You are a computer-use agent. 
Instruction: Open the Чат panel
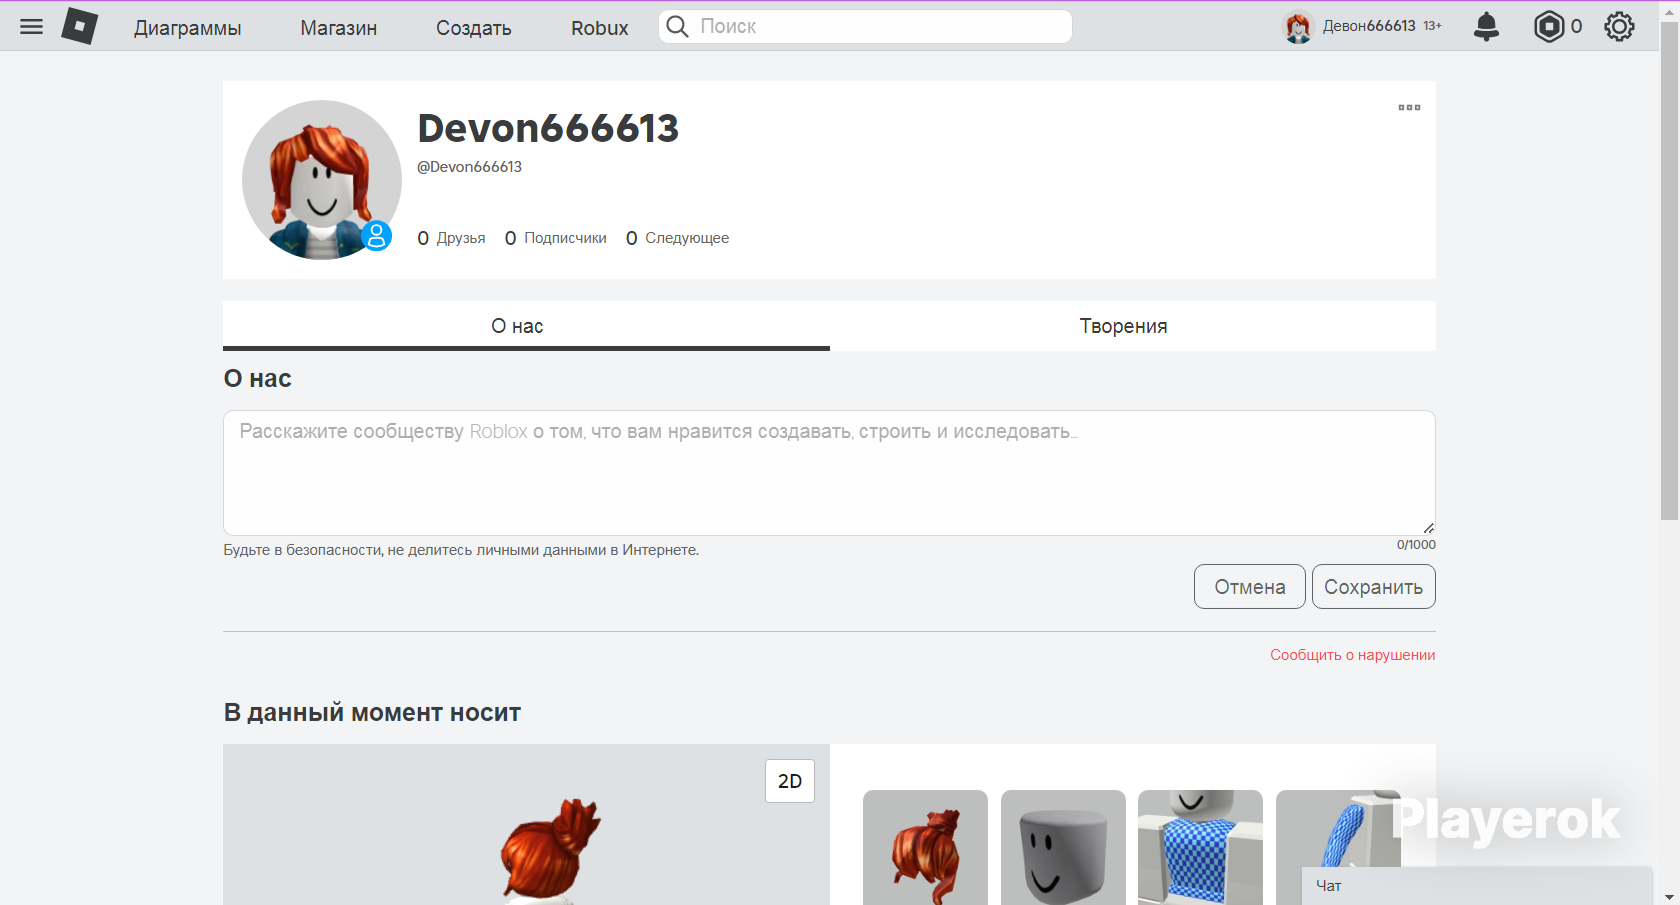tap(1477, 886)
